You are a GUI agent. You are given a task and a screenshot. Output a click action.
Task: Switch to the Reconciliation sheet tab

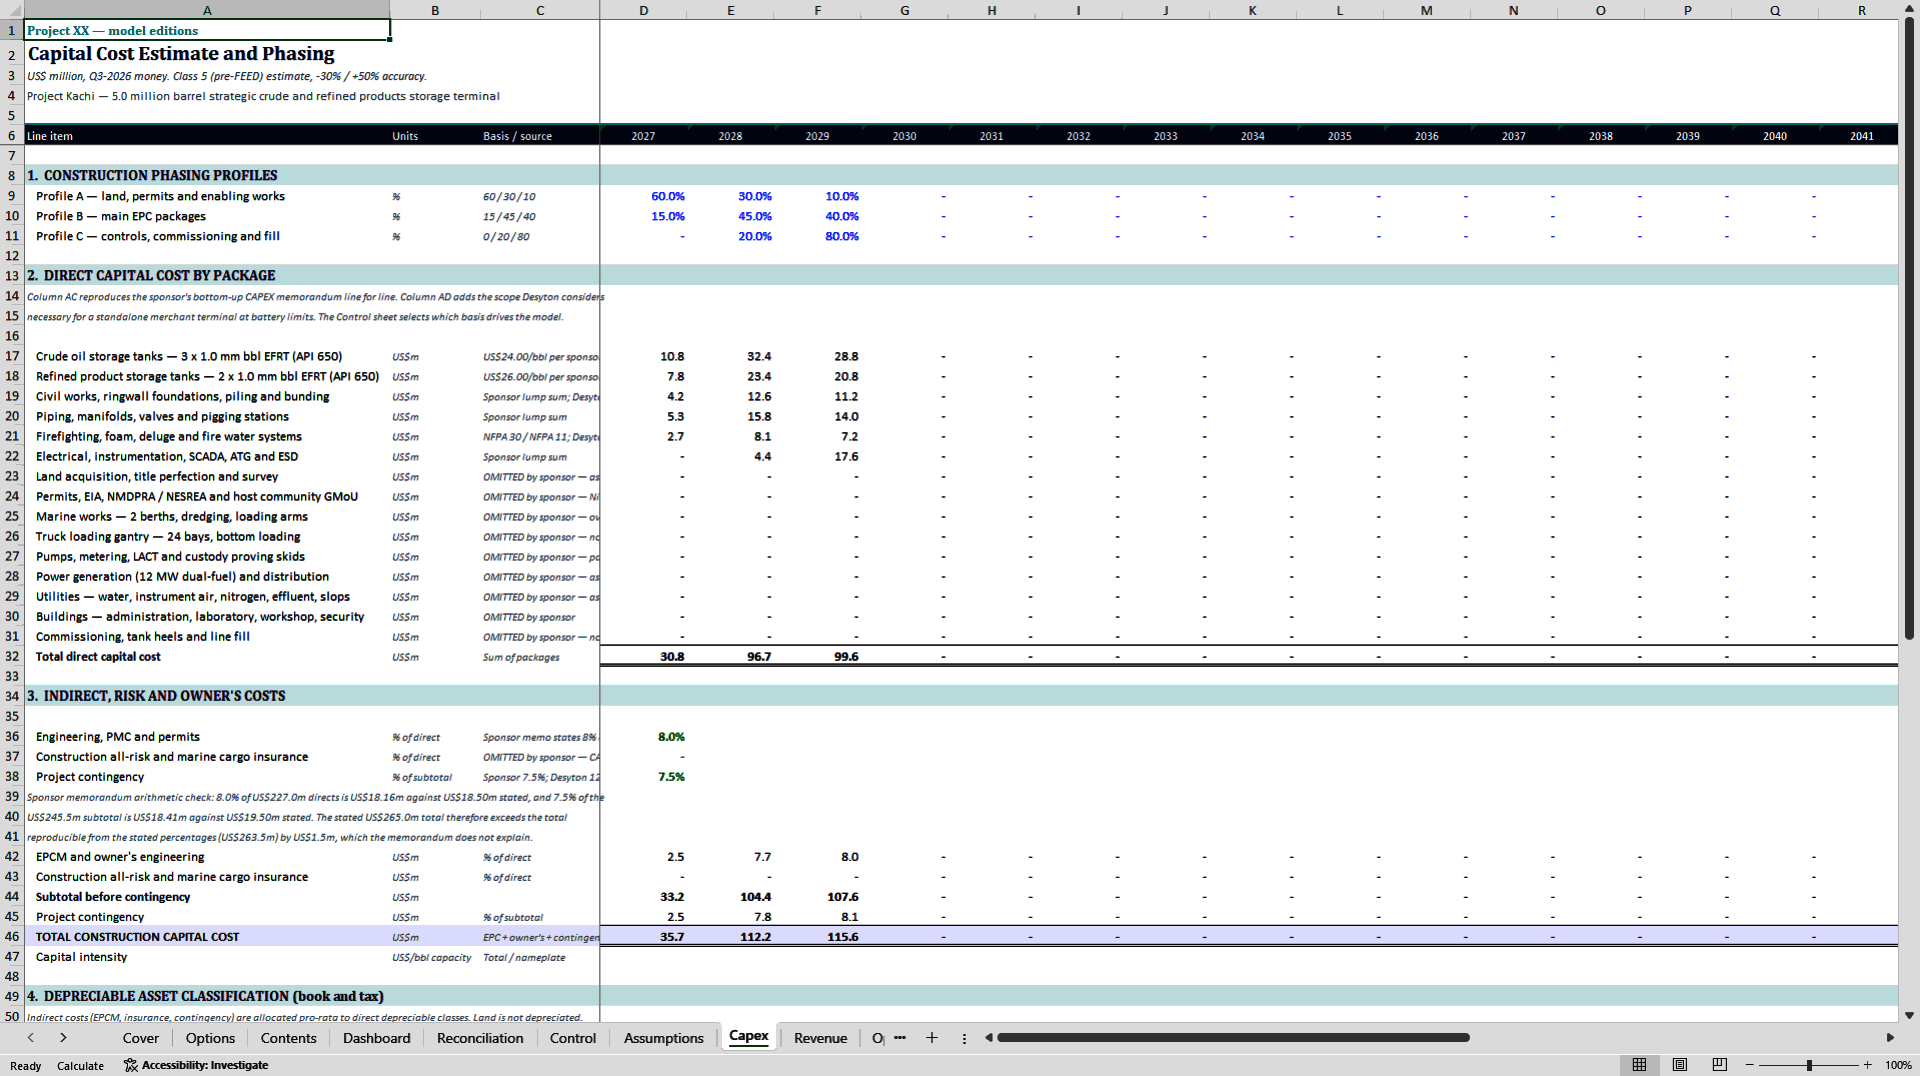coord(480,1038)
